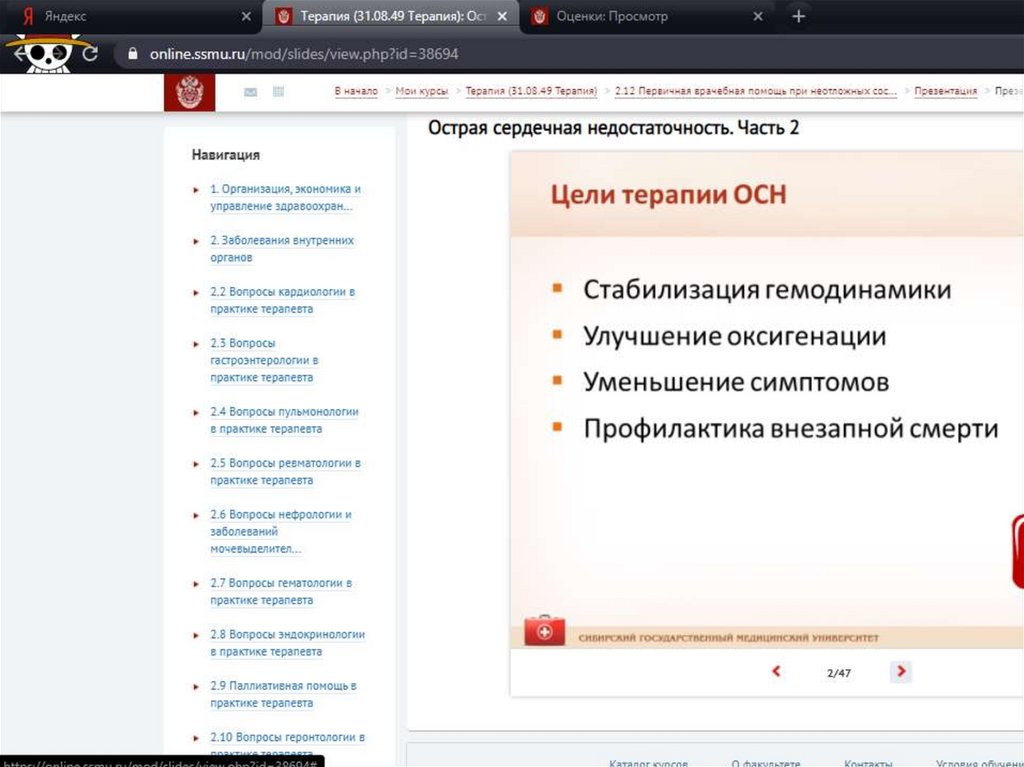Open О факультете footer link
This screenshot has height=767, width=1024.
765,762
